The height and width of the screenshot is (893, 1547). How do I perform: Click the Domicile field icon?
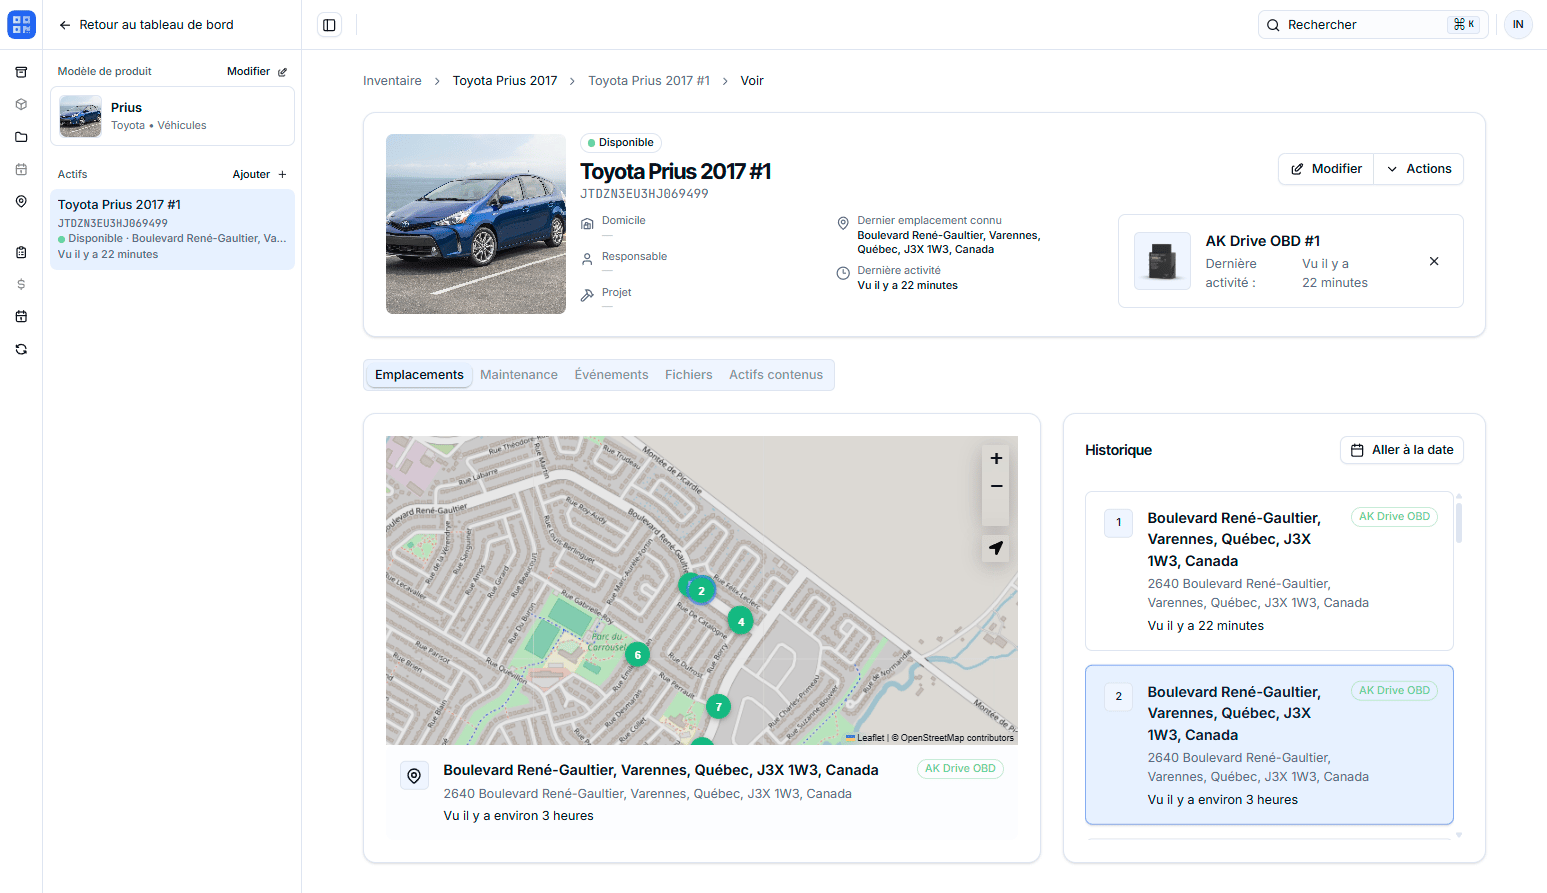click(x=588, y=224)
